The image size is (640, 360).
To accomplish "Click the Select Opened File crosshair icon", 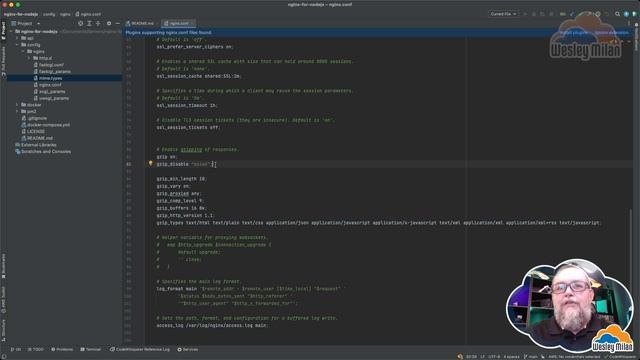I will 80,24.
